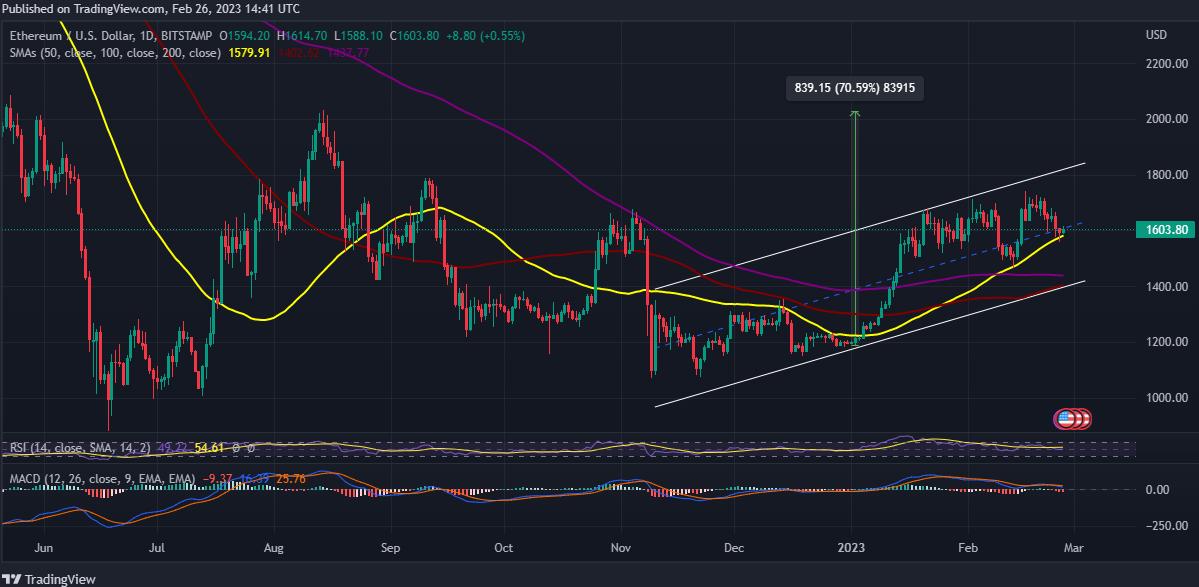Image resolution: width=1199 pixels, height=587 pixels.
Task: Click the current price tag 1603.80
Action: coord(1166,229)
